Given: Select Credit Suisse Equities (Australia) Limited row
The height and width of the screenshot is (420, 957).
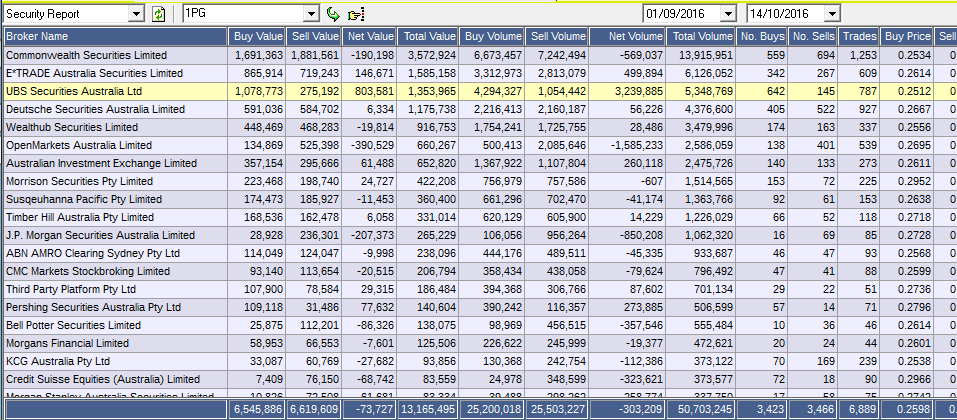Looking at the screenshot, I should click(478, 379).
